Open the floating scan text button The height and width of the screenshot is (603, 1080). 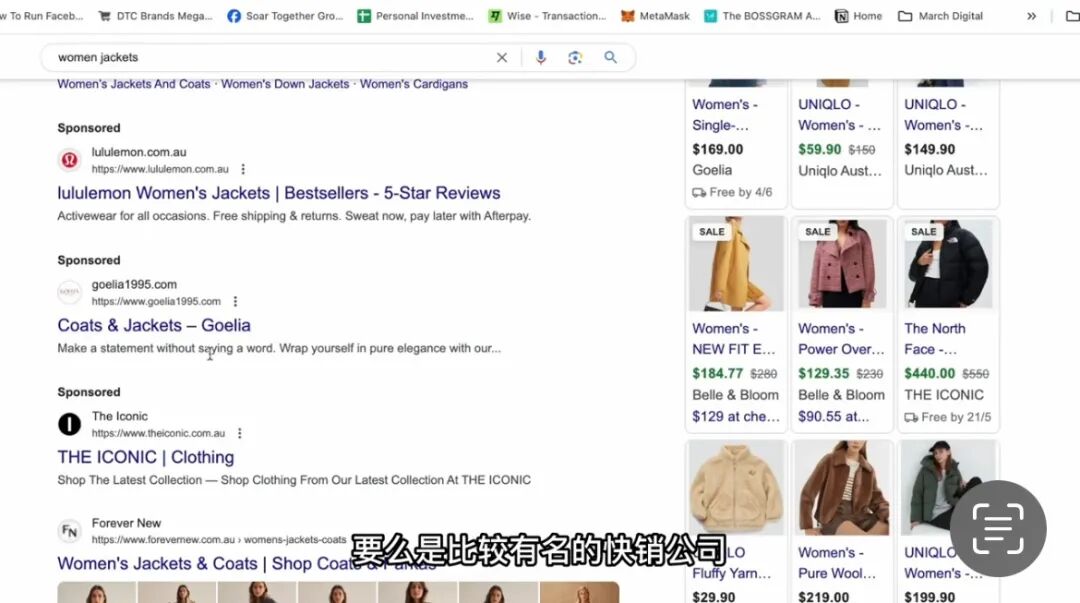[x=998, y=529]
